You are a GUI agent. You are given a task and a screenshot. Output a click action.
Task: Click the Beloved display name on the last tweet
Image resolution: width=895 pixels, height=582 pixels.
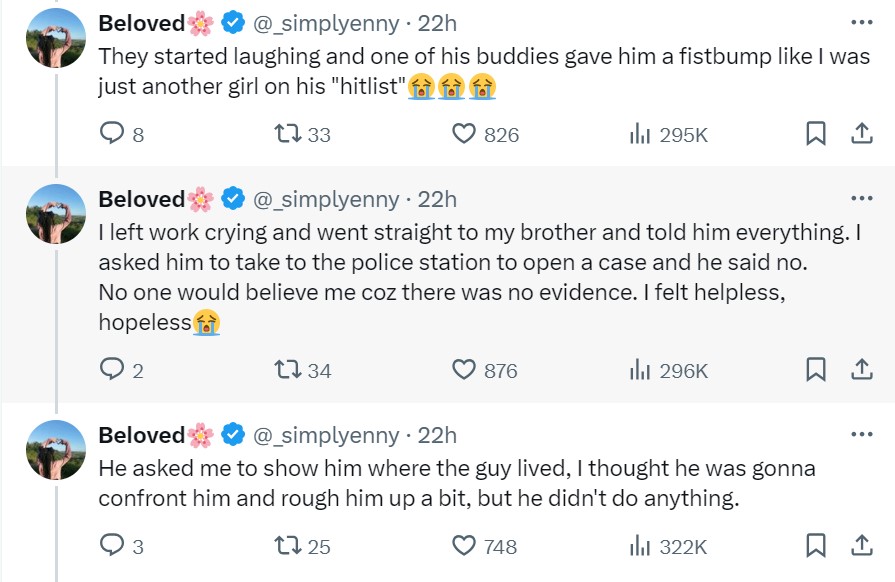(141, 434)
